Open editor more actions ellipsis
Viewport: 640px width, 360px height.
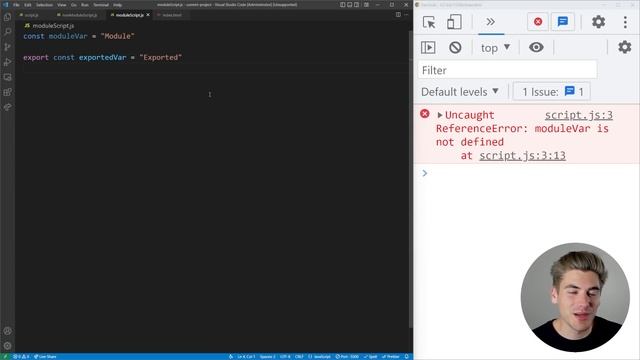point(406,15)
